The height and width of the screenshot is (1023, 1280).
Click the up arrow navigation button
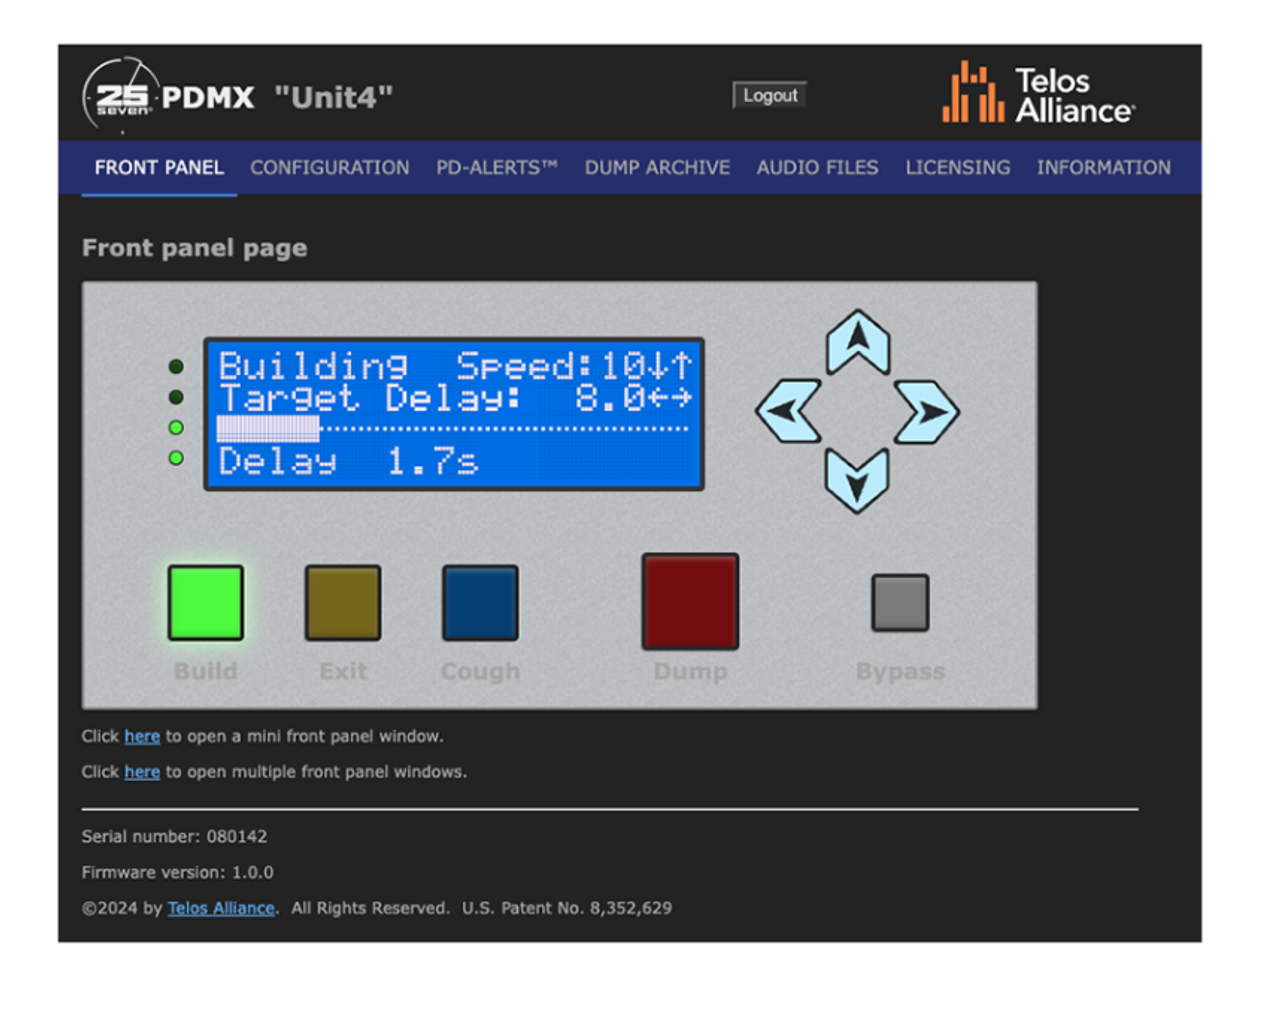click(x=858, y=342)
